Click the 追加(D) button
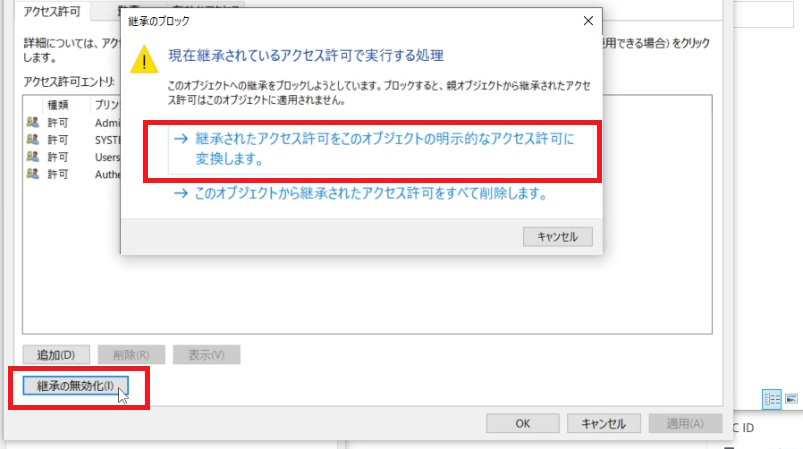The image size is (803, 449). coord(56,355)
